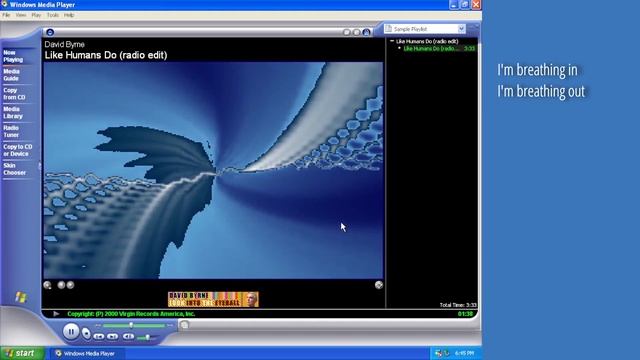Open the Media Guide section
Screen dimensions: 640x360
(x=11, y=75)
